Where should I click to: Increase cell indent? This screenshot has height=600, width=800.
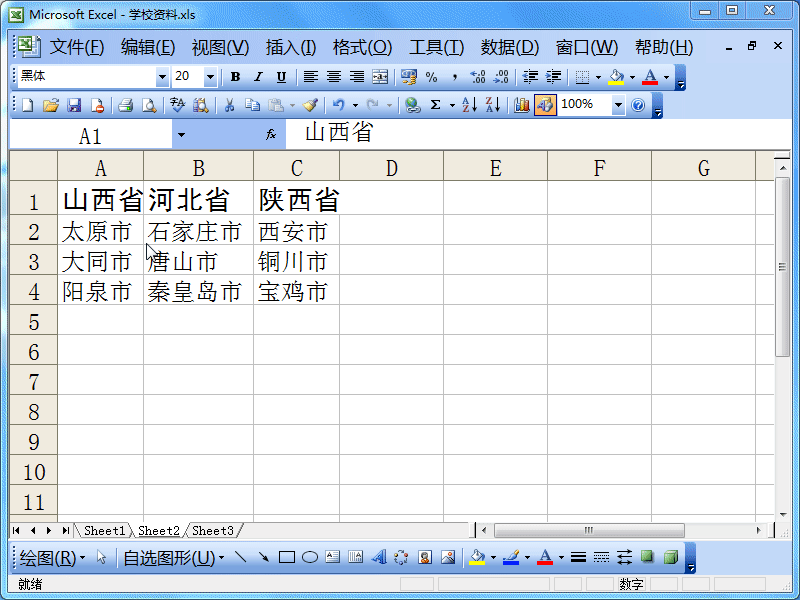[x=554, y=77]
